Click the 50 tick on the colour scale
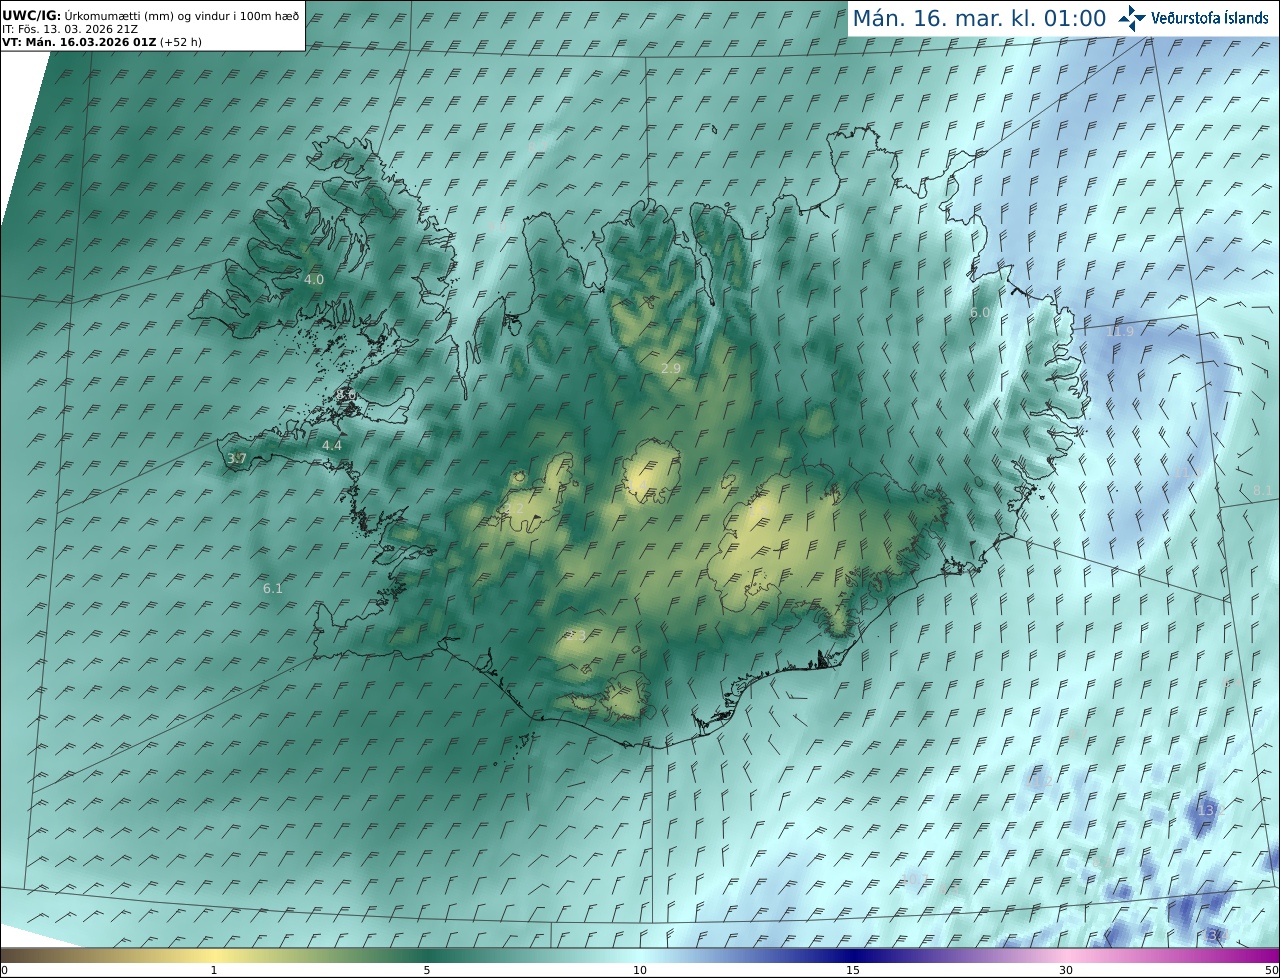 (x=1272, y=970)
